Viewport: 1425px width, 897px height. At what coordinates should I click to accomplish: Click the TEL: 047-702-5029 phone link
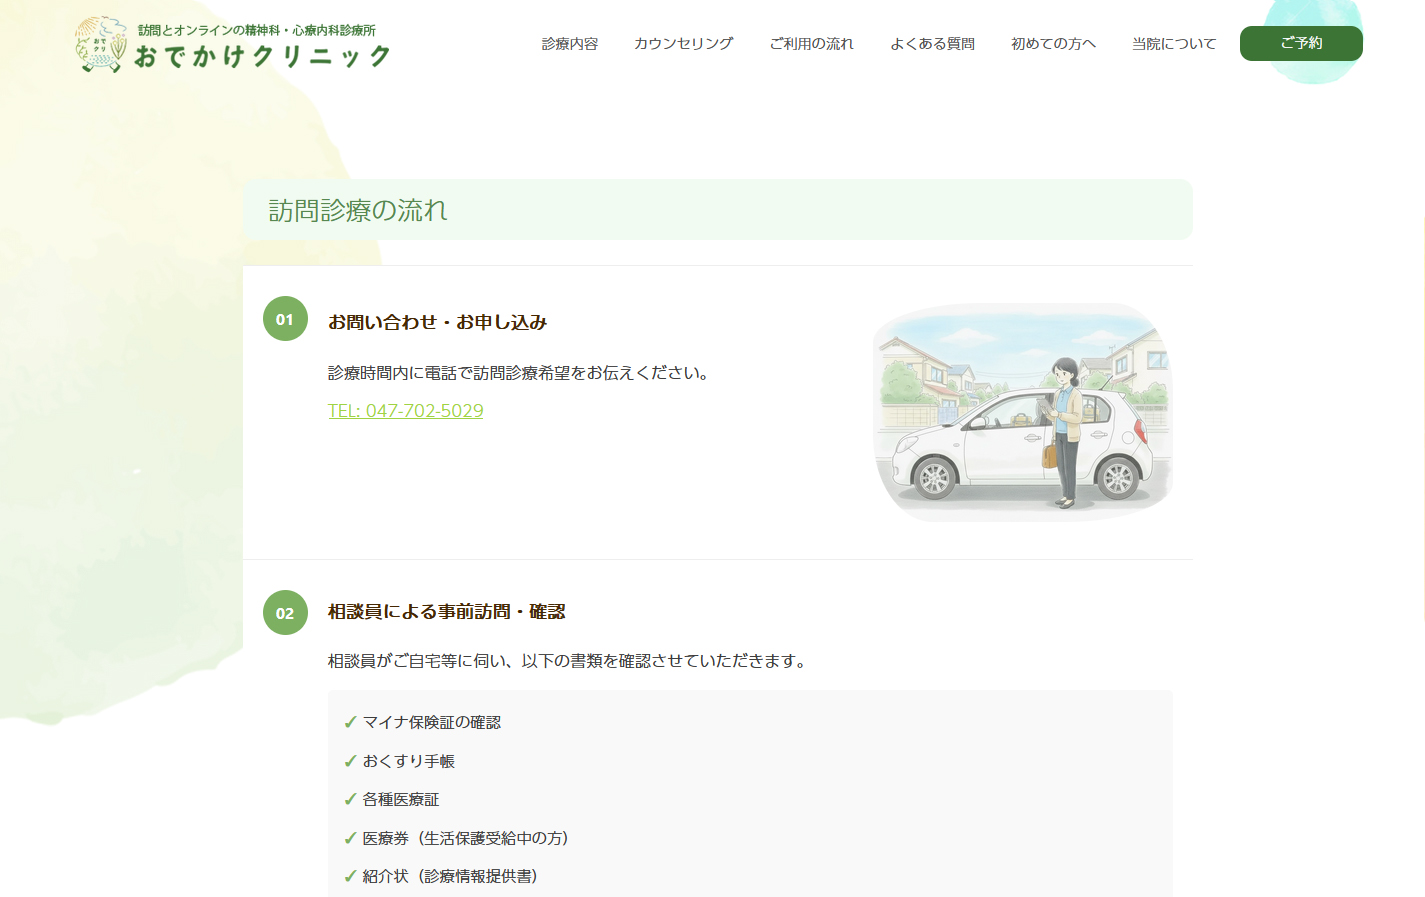[405, 411]
